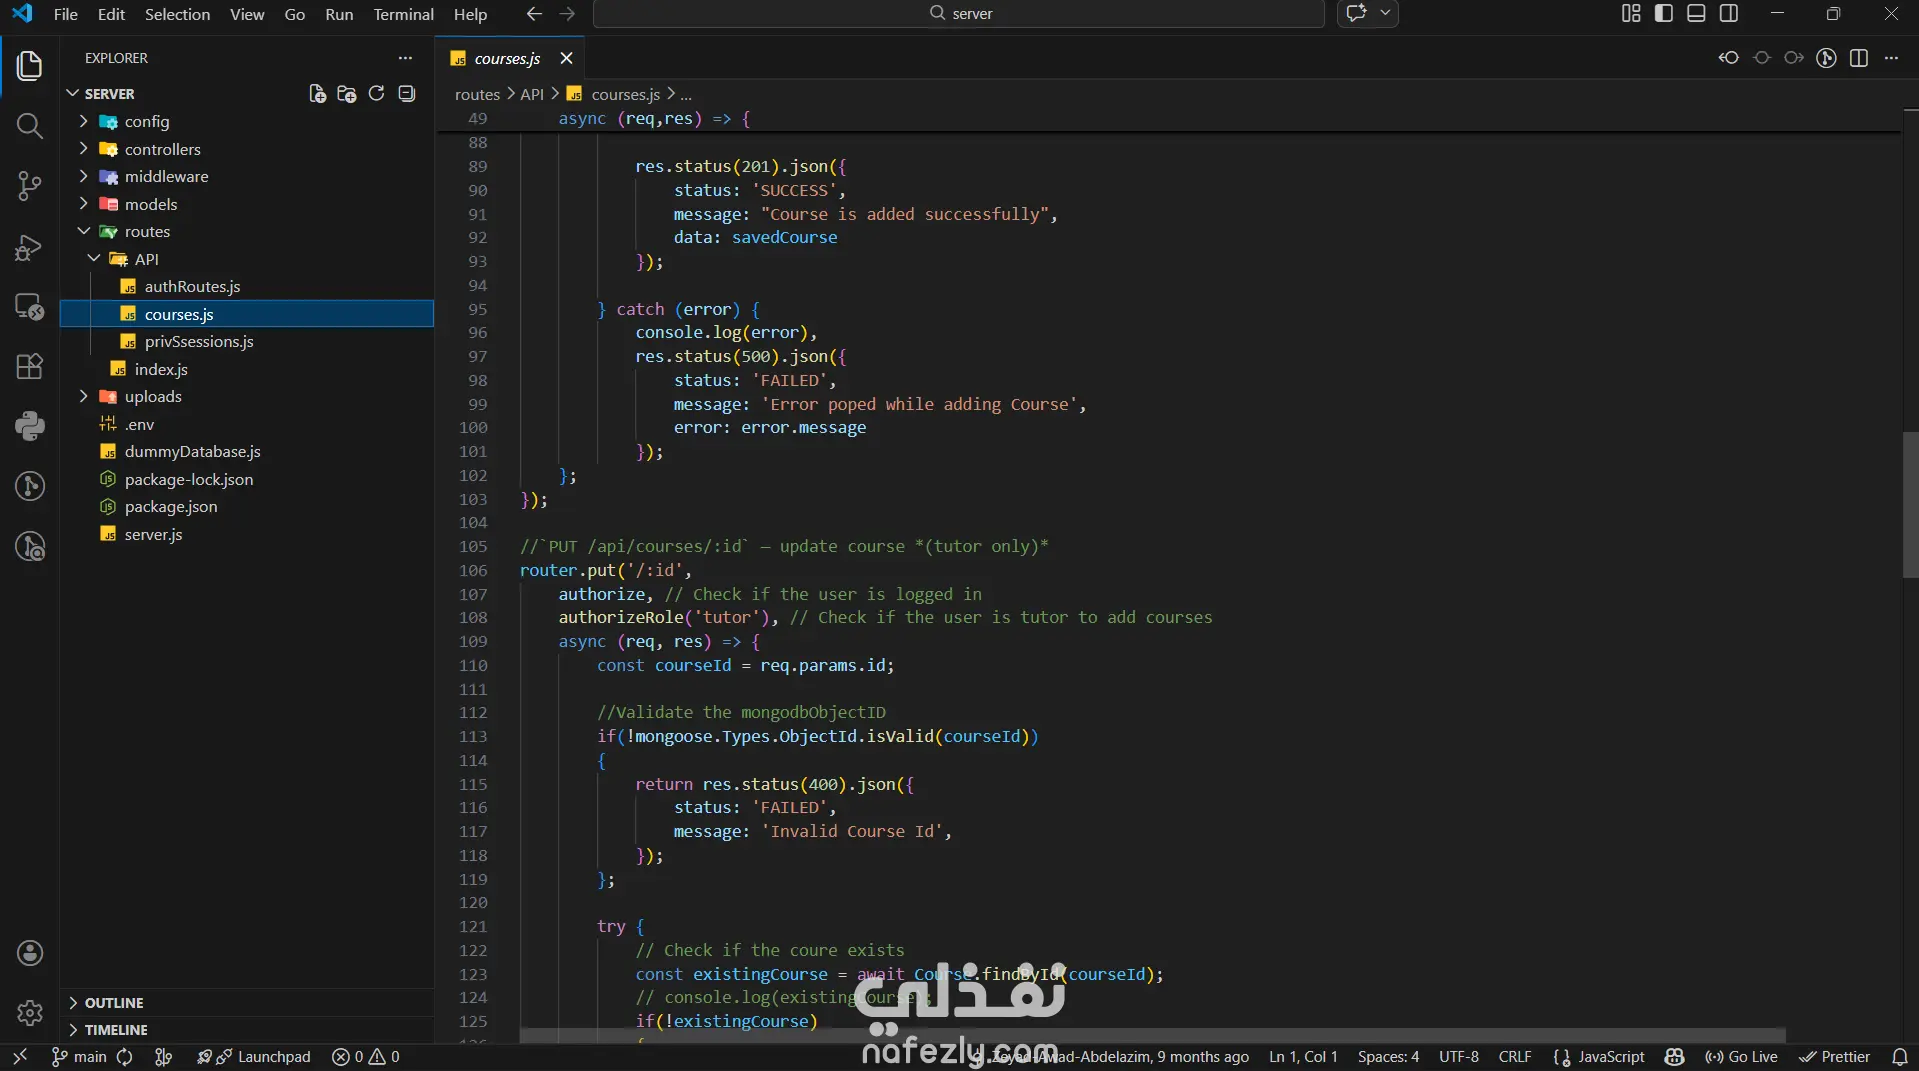Open the Terminal menu

tap(403, 14)
